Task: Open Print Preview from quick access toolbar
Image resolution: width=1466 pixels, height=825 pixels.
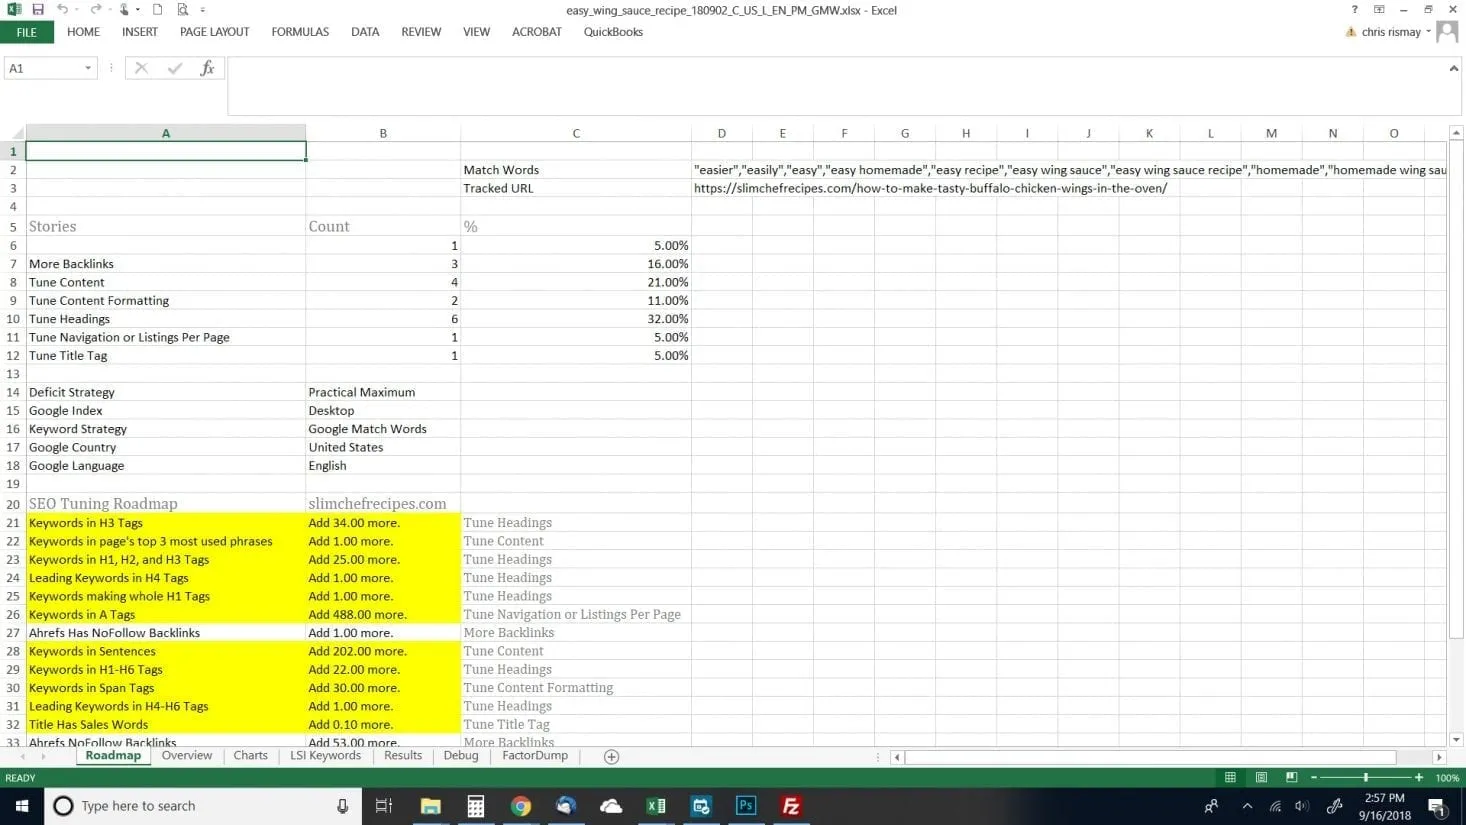Action: pos(183,10)
